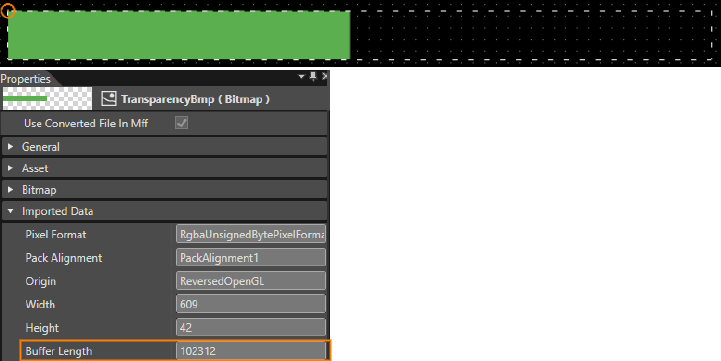Select the Properties tab
The height and width of the screenshot is (361, 721).
coord(26,79)
